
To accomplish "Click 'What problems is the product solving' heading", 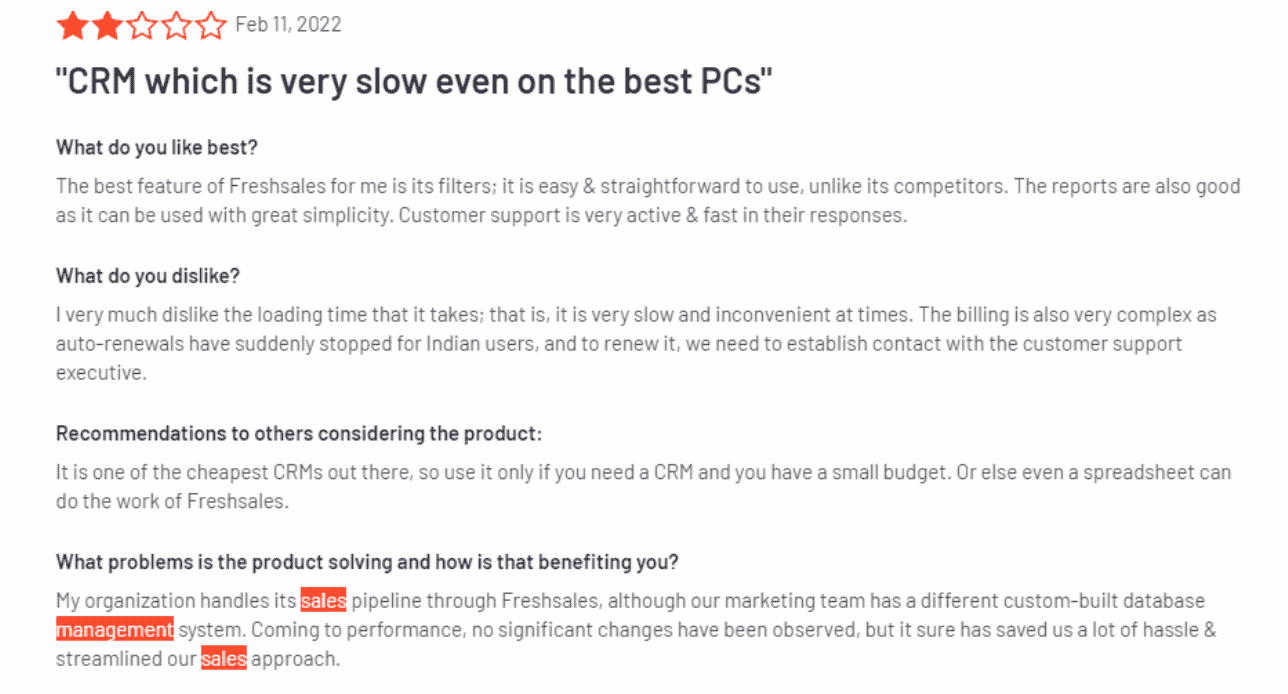I will coord(367,561).
